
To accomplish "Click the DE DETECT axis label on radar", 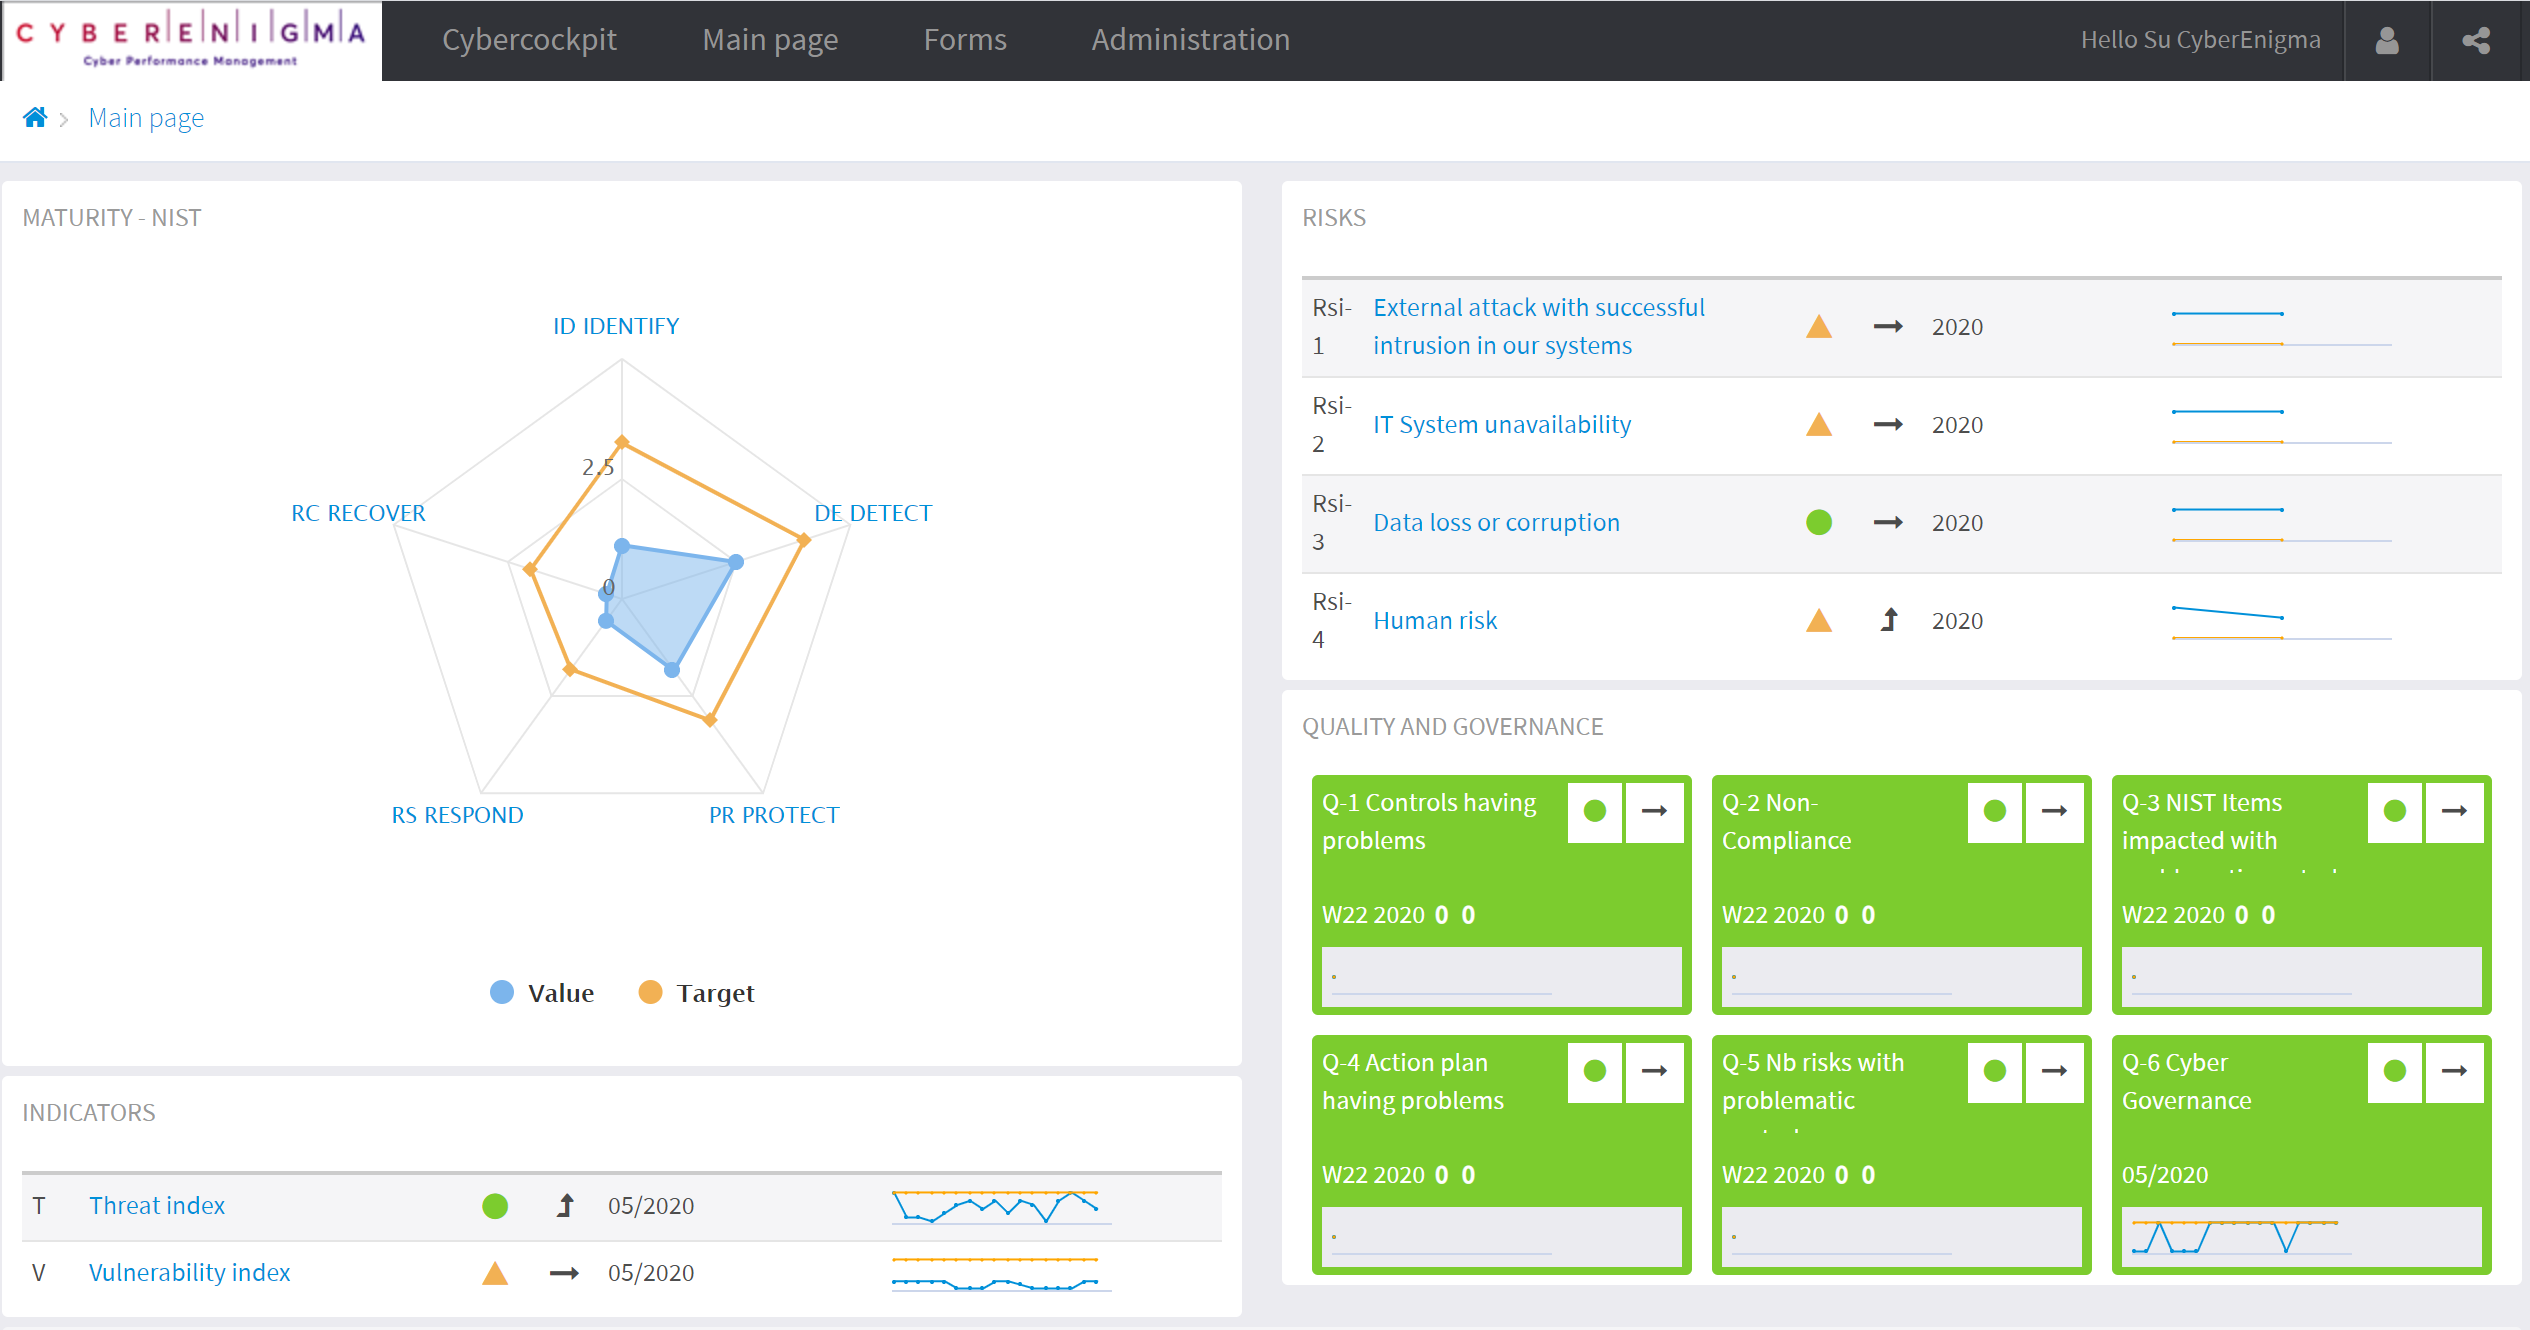I will pos(872,513).
